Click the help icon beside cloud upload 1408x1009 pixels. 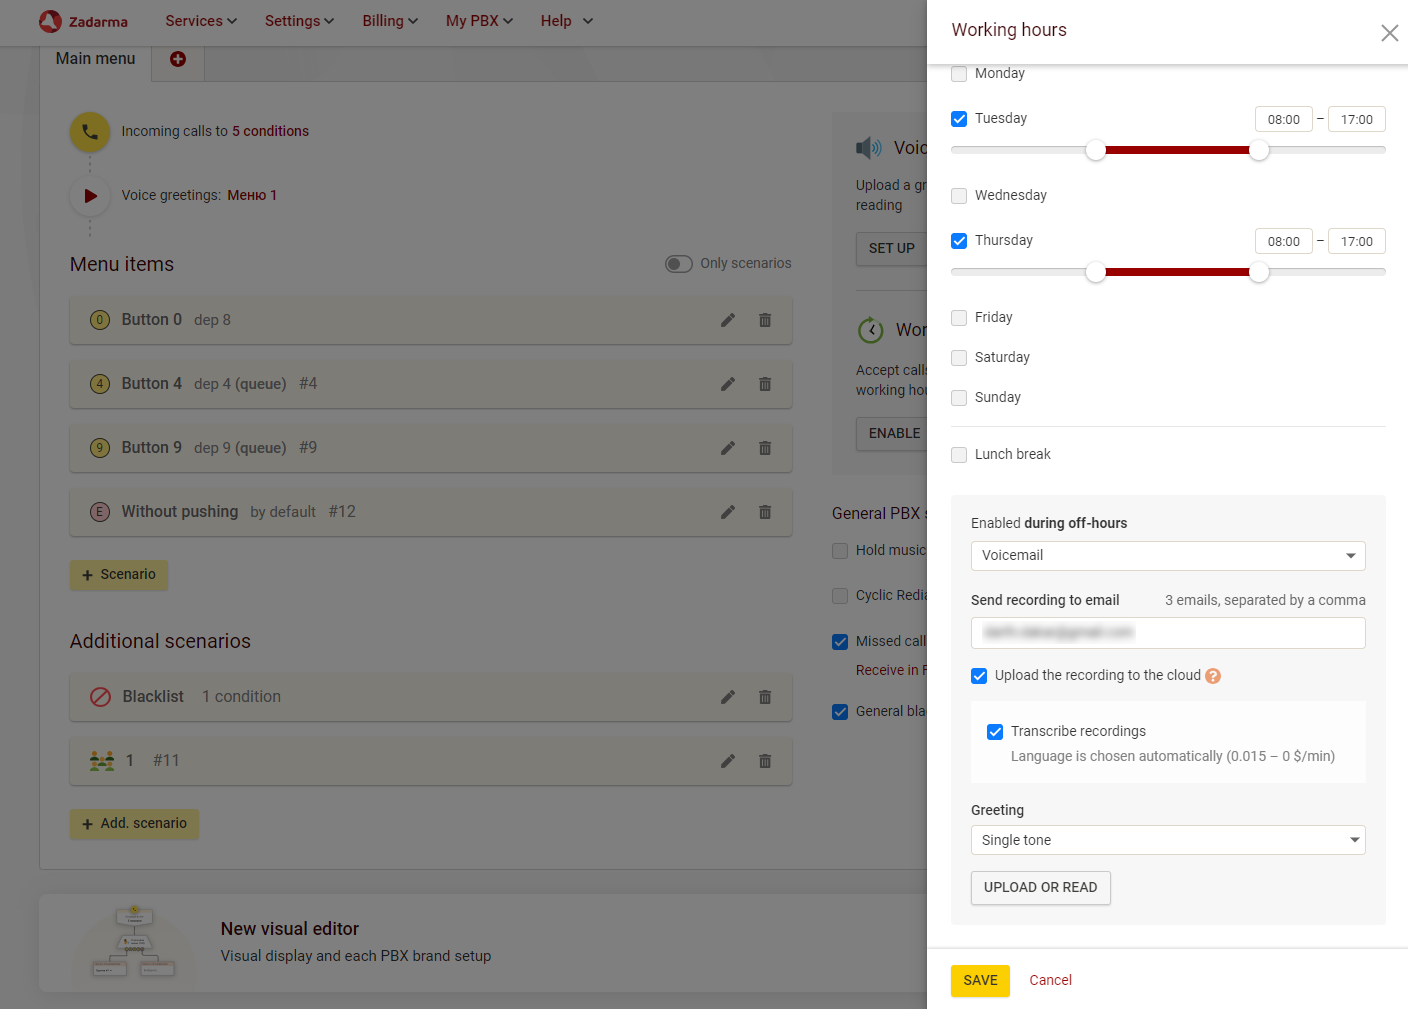point(1213,676)
